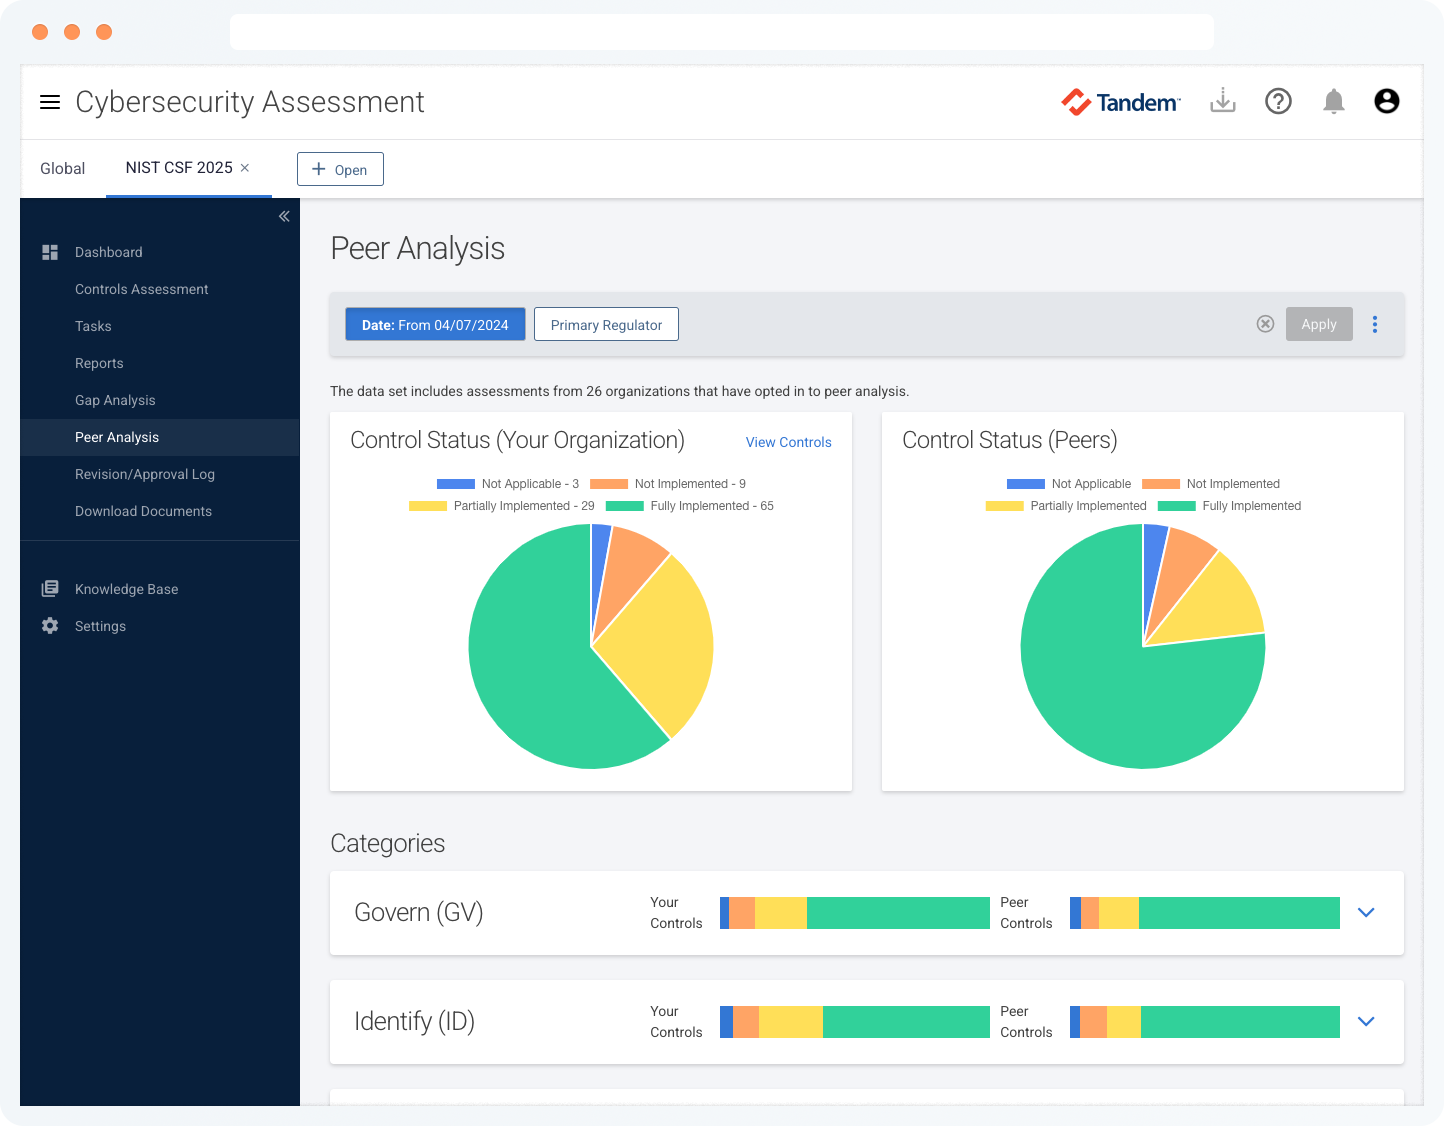Image resolution: width=1444 pixels, height=1126 pixels.
Task: Toggle Not Applicable legend in your organization chart
Action: click(x=508, y=484)
